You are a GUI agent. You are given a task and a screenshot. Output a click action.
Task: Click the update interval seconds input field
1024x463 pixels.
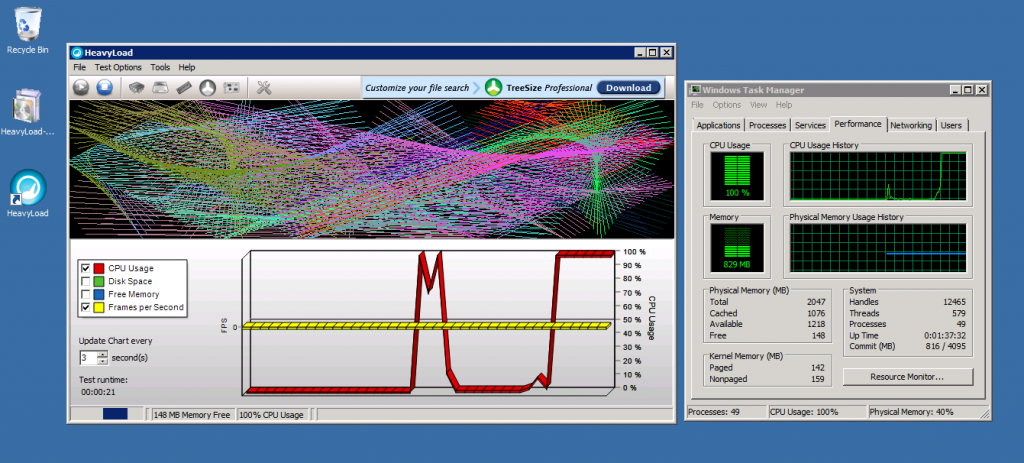coord(88,358)
